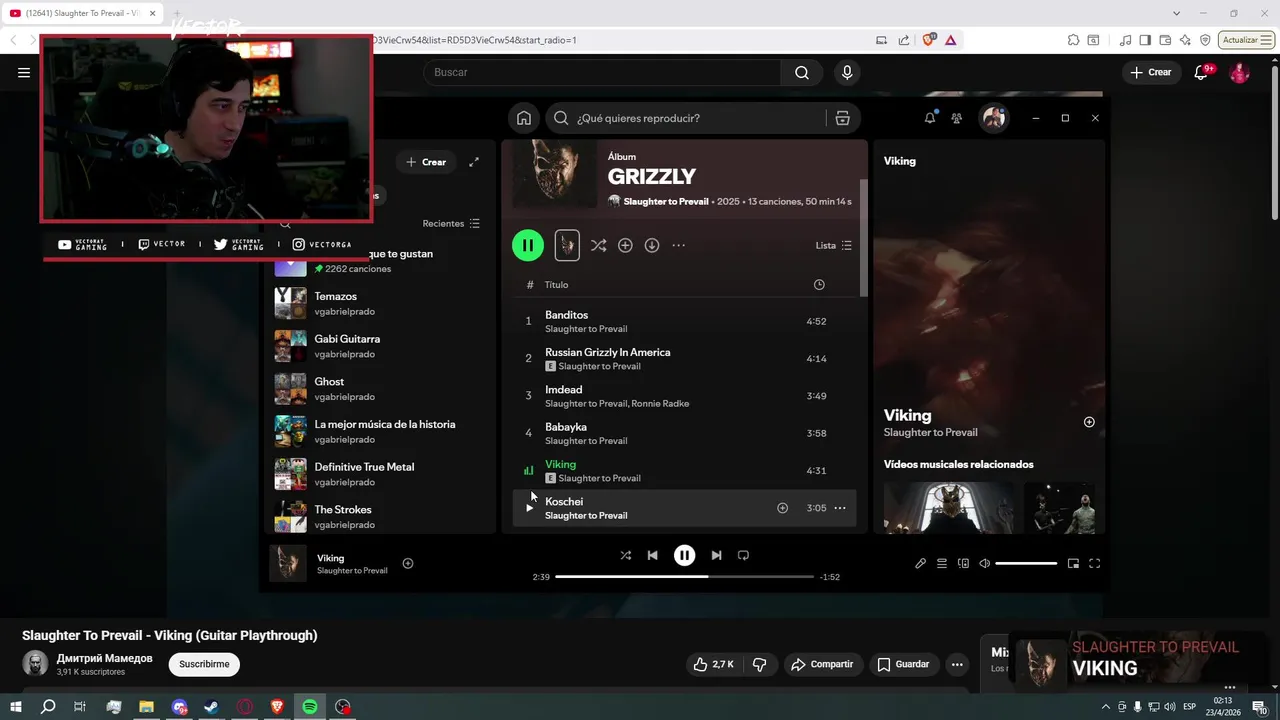Download the GRIZZLY album arrow icon
This screenshot has height=720, width=1280.
pos(652,245)
